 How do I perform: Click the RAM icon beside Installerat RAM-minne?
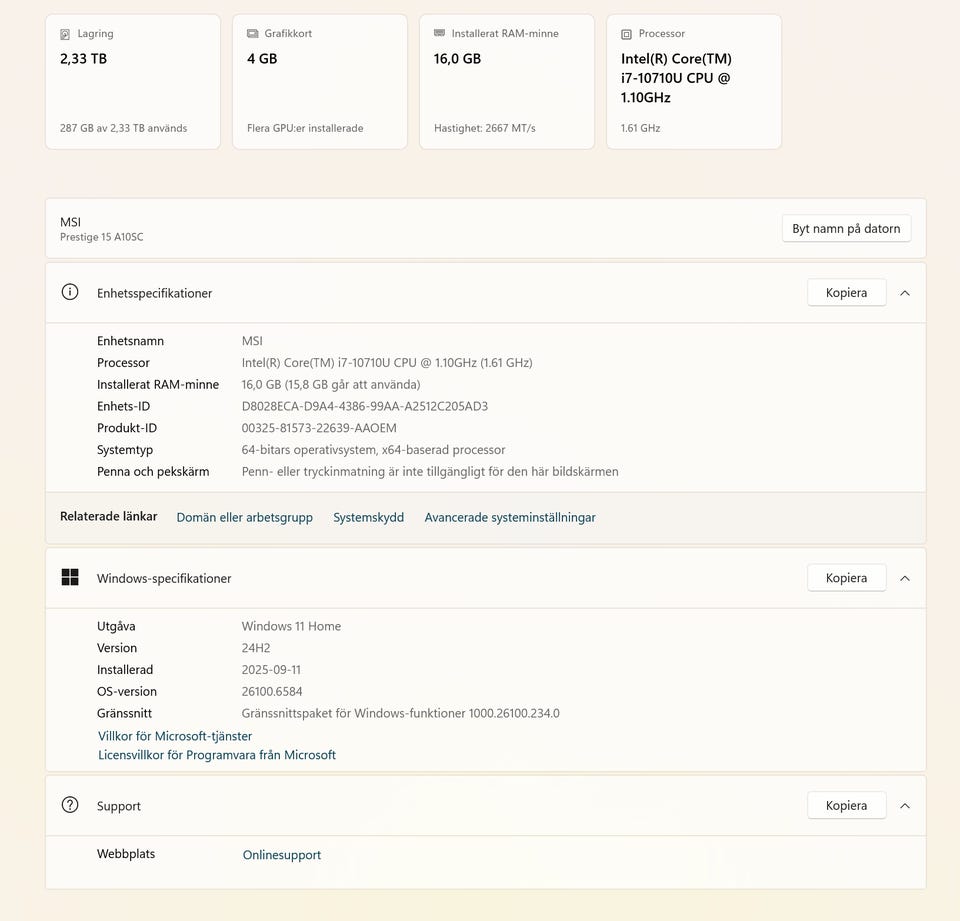tap(439, 34)
